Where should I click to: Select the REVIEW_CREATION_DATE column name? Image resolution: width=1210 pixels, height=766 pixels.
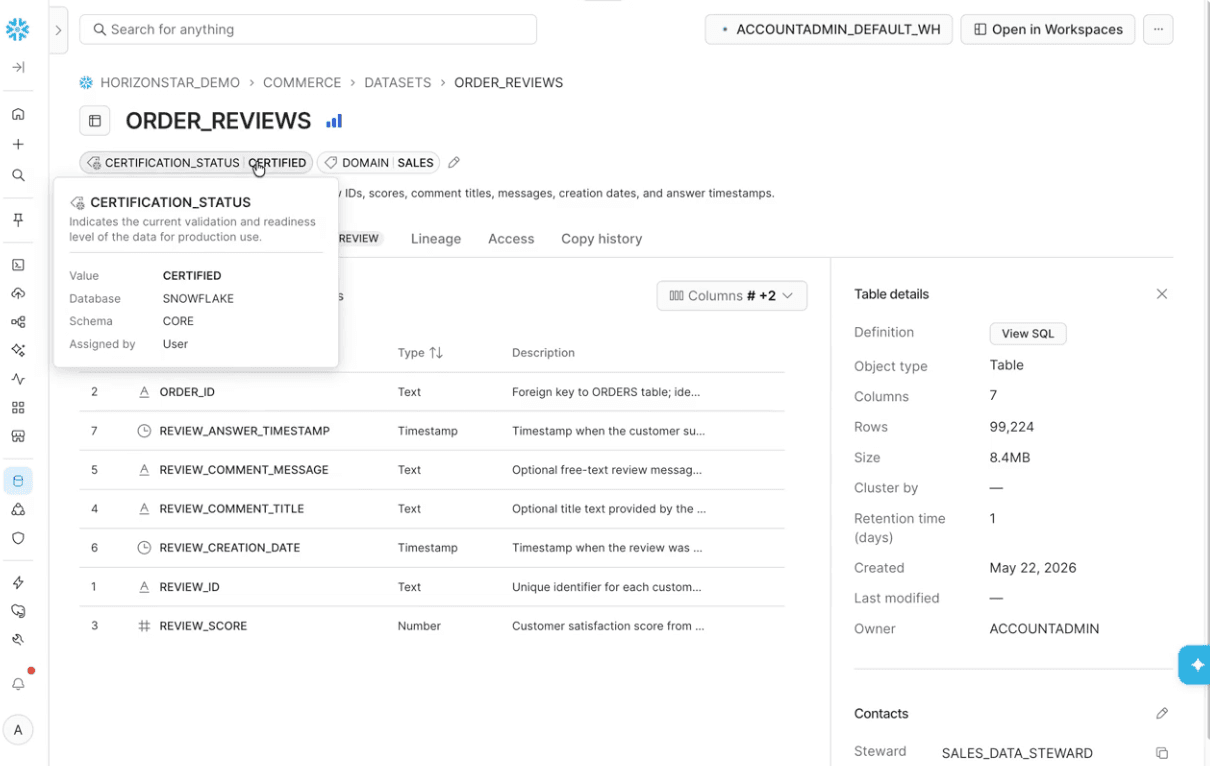coord(230,548)
